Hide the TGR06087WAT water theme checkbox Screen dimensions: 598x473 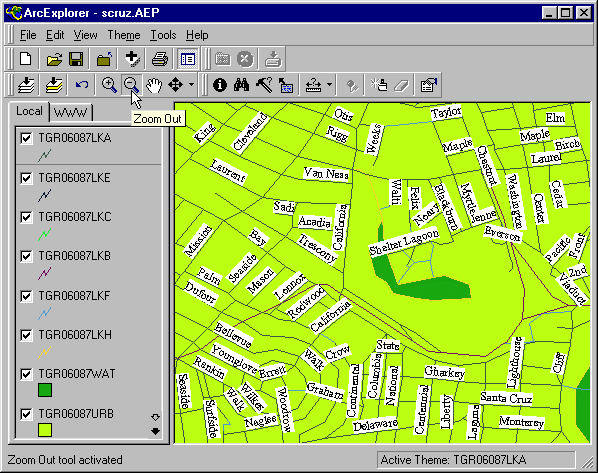(x=26, y=374)
